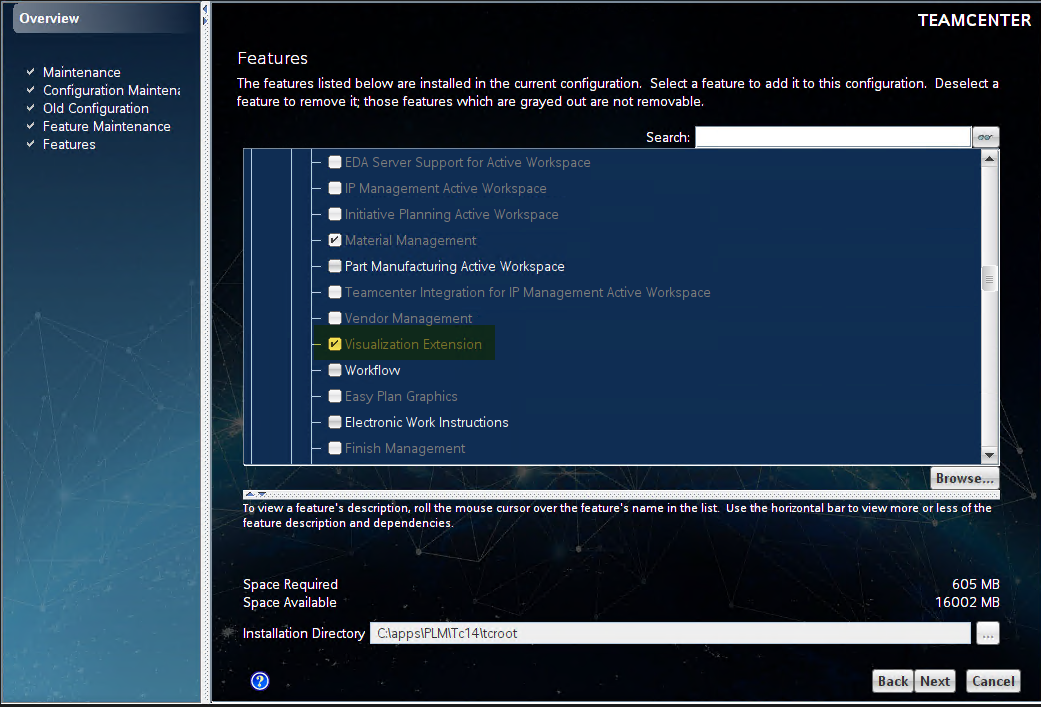The width and height of the screenshot is (1041, 707).
Task: Enable the Workflow feature checkbox
Action: (334, 370)
